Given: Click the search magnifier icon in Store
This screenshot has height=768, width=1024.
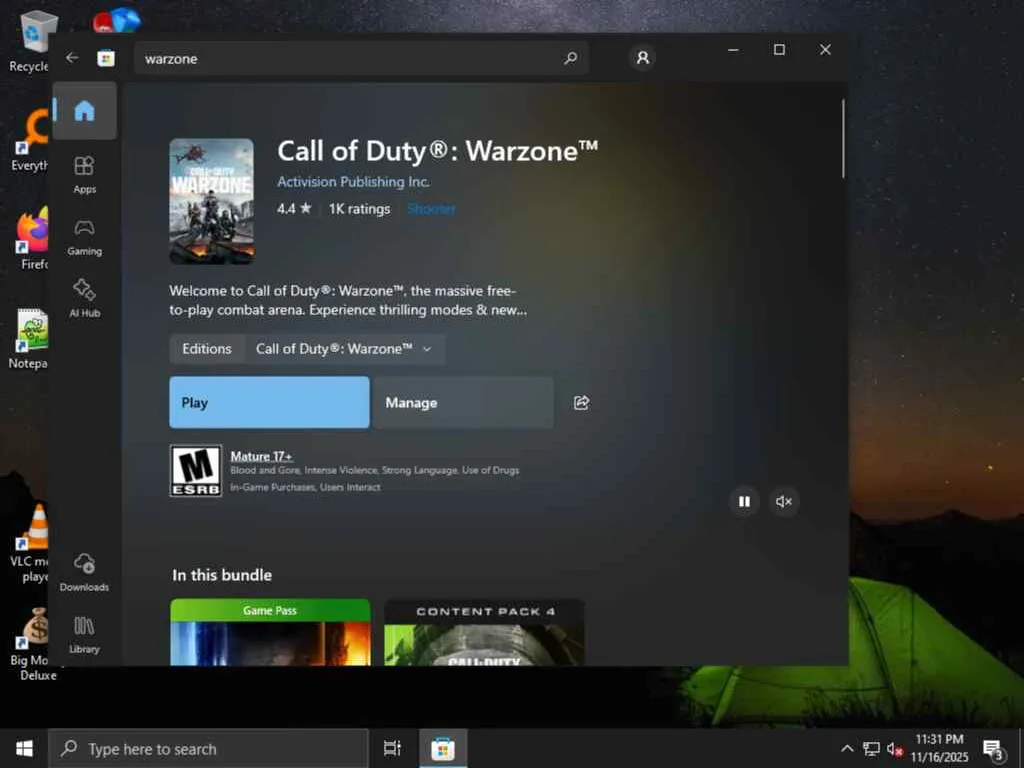Looking at the screenshot, I should (x=570, y=58).
